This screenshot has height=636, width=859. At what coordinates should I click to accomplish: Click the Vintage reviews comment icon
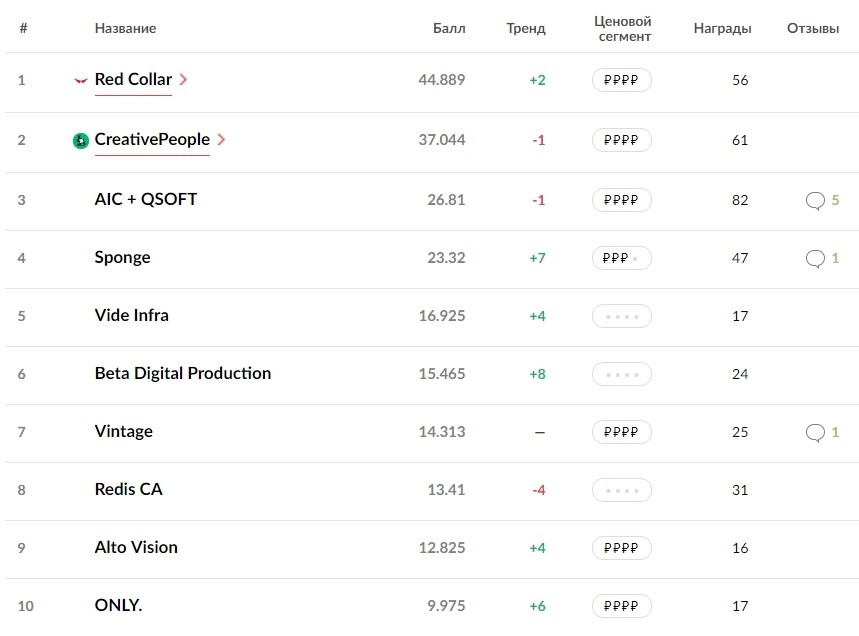click(x=815, y=432)
